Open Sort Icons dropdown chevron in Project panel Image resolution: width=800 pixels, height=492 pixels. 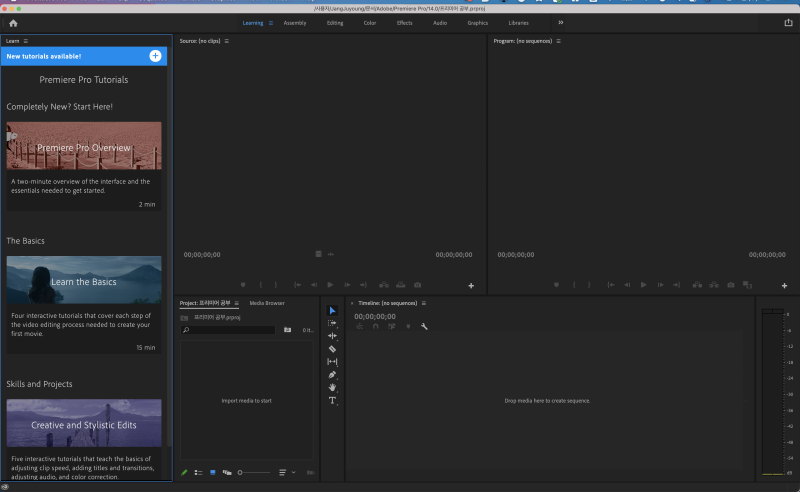(x=293, y=473)
